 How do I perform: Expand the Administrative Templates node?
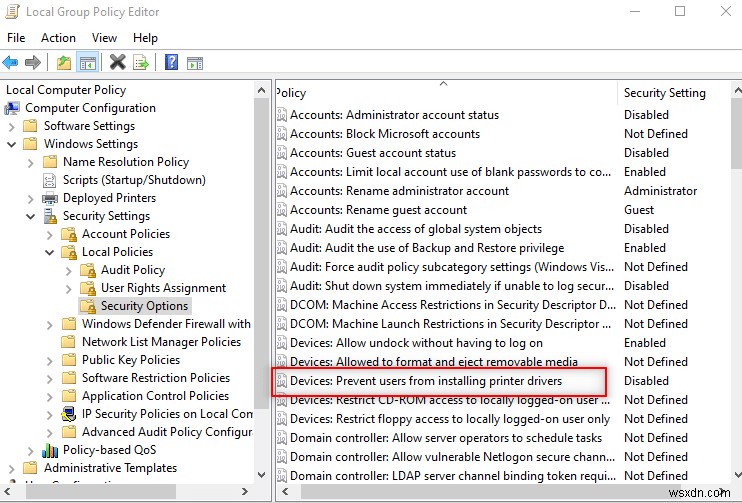coord(12,468)
